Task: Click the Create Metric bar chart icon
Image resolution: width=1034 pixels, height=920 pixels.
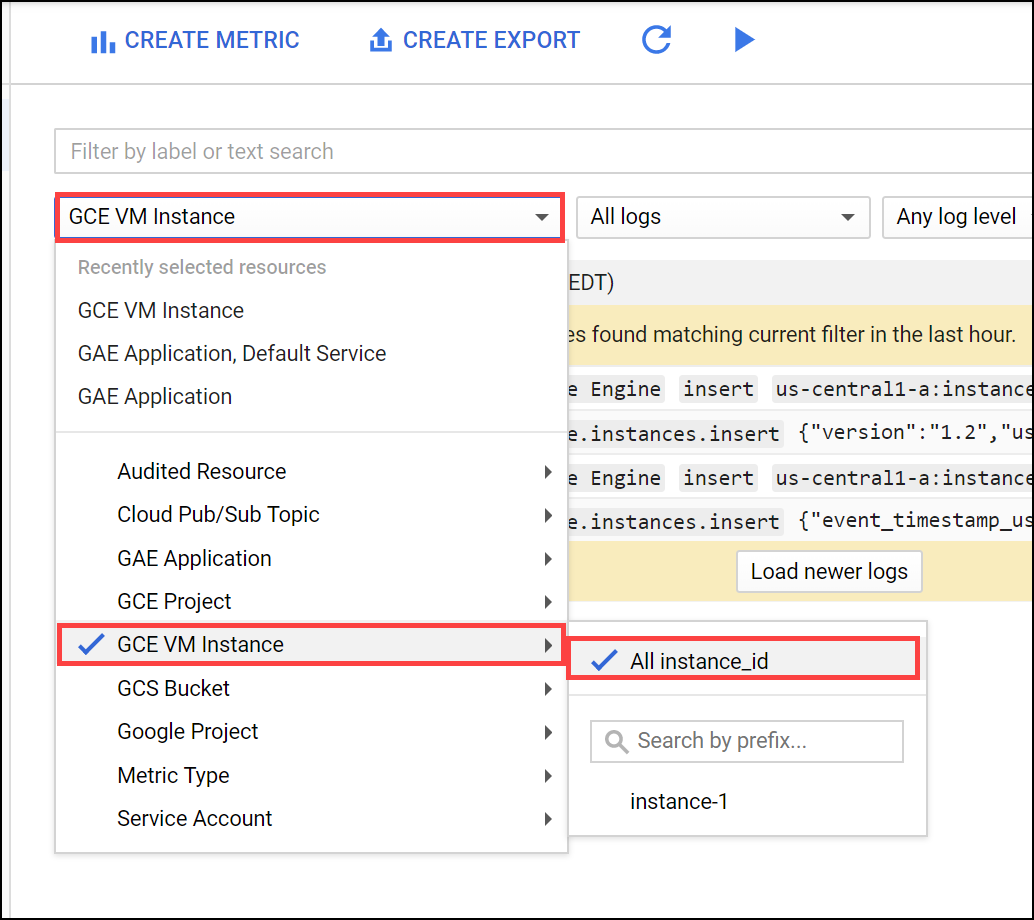Action: [x=103, y=41]
